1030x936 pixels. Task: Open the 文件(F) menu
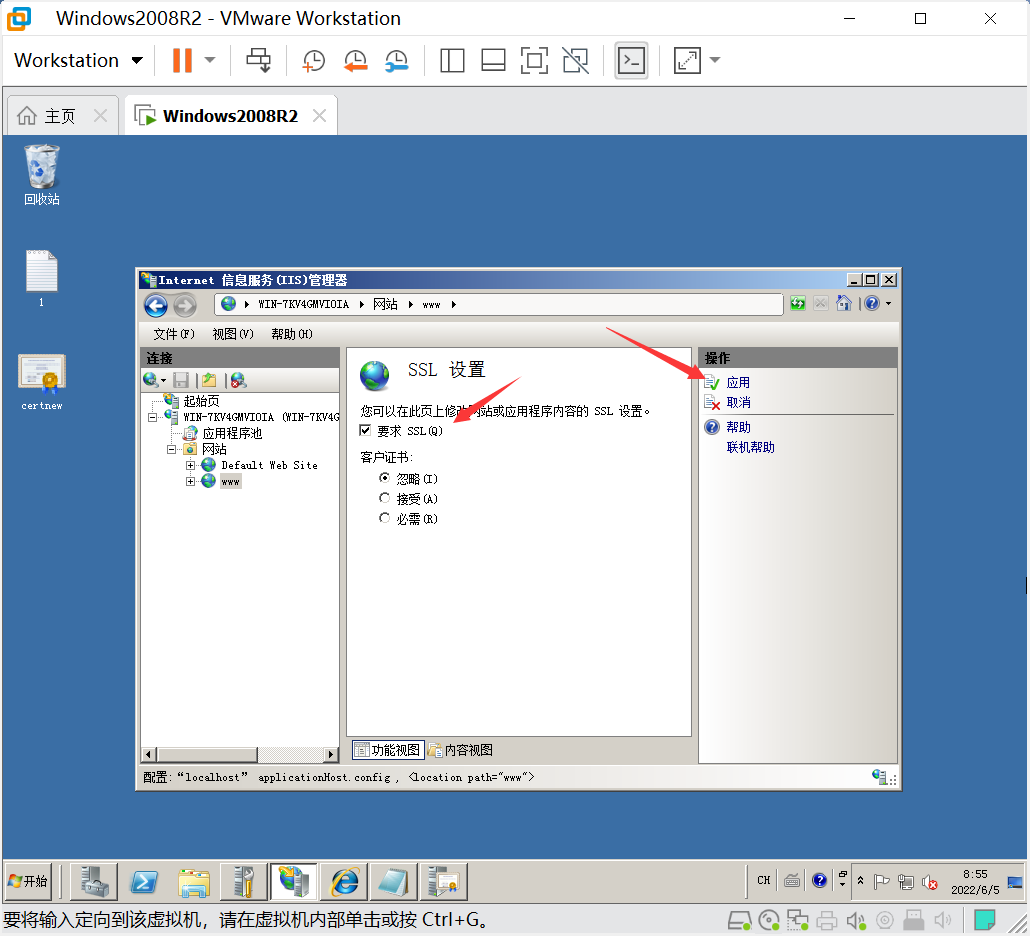pyautogui.click(x=173, y=334)
